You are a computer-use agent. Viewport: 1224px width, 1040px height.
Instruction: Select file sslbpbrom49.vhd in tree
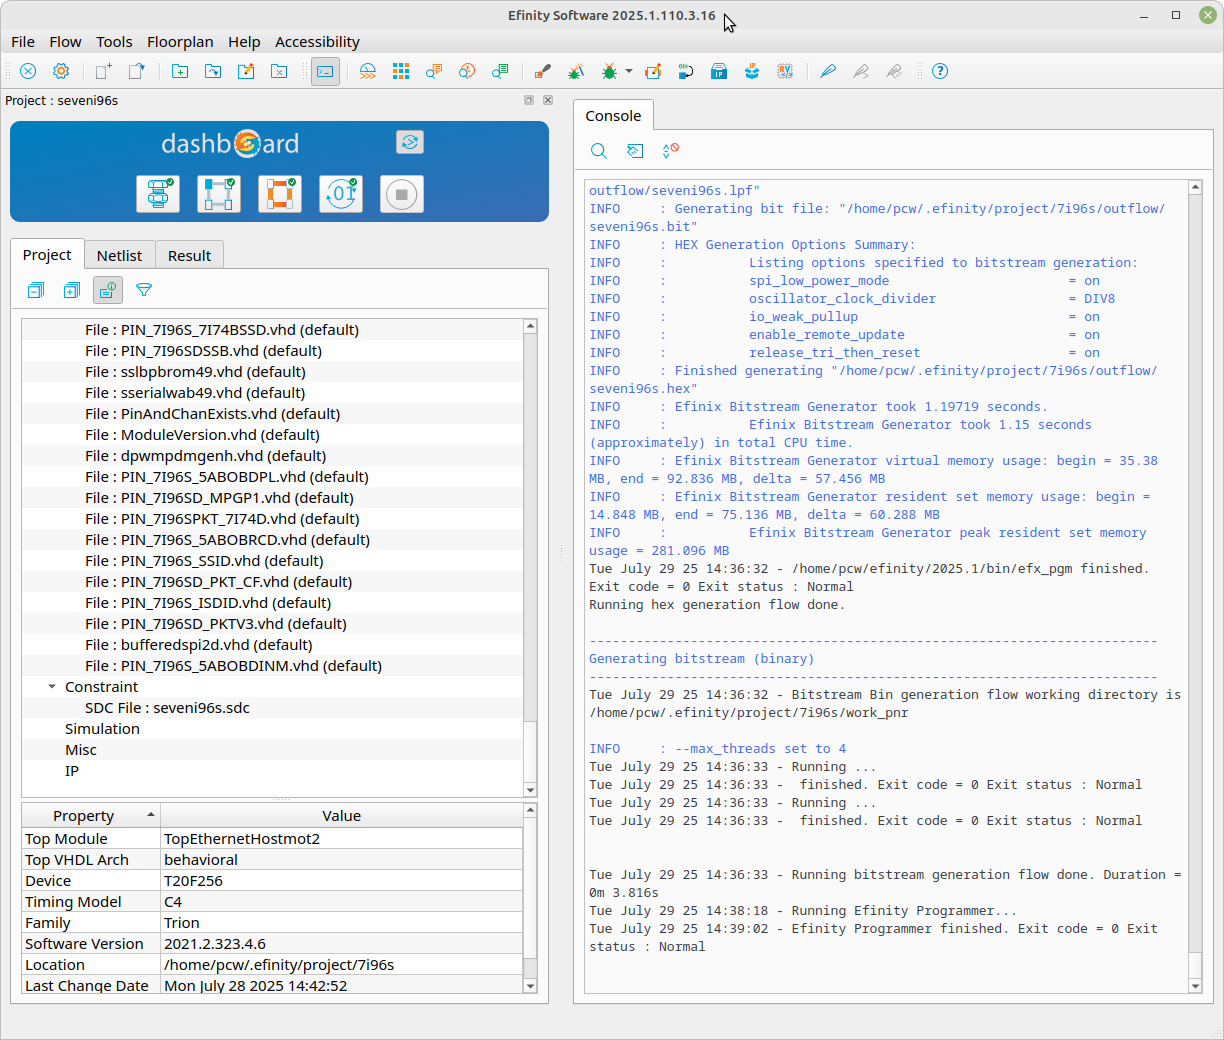click(195, 372)
